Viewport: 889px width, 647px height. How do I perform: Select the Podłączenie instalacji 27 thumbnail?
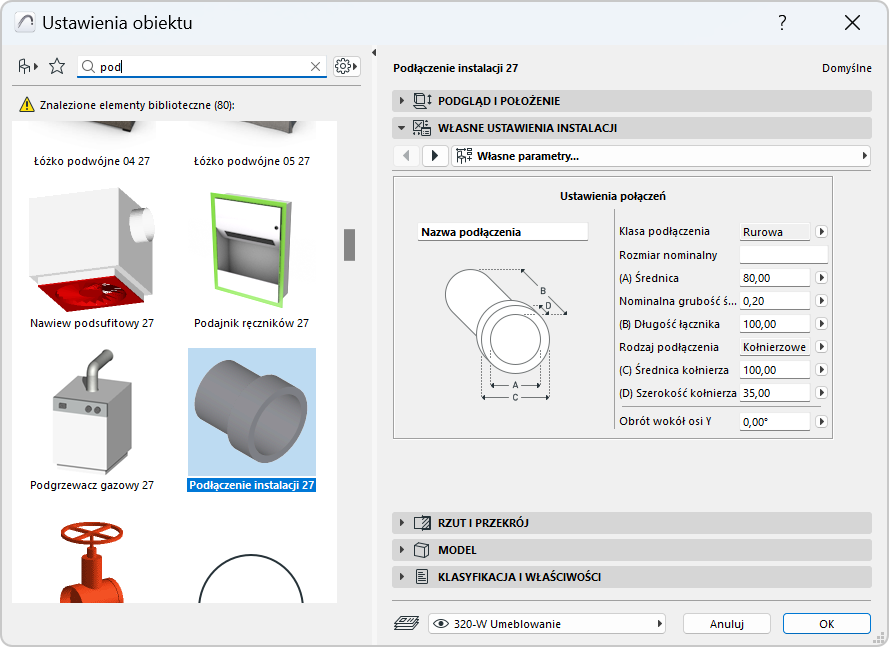coord(252,412)
